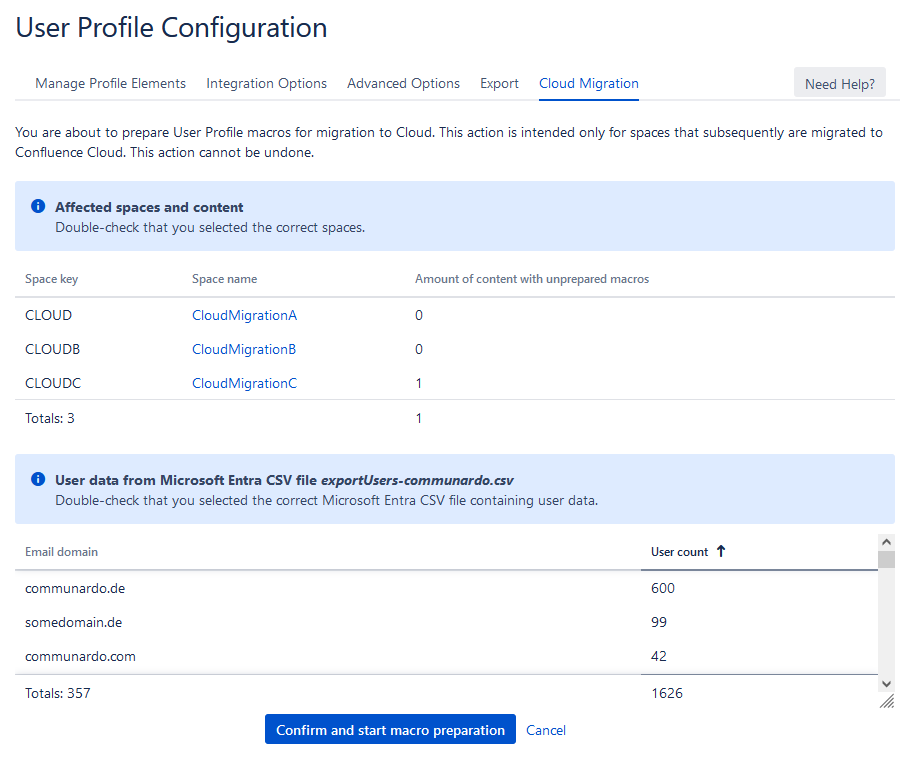Open the CloudMigrationA space link
913x772 pixels.
coord(244,315)
